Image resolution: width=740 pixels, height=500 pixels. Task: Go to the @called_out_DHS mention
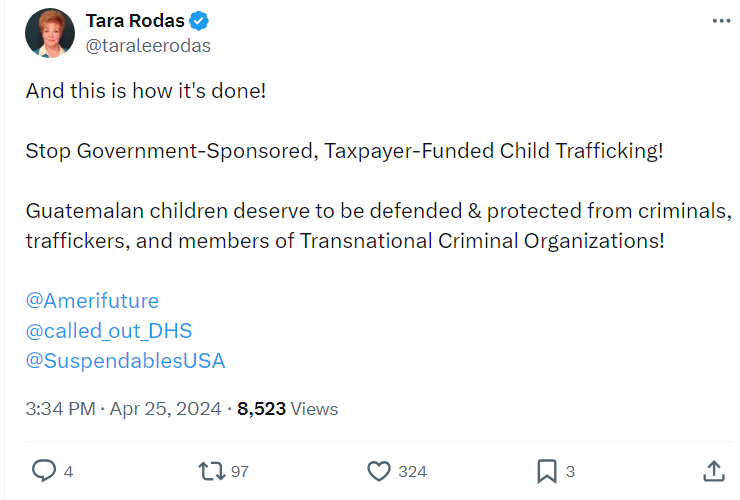point(108,331)
